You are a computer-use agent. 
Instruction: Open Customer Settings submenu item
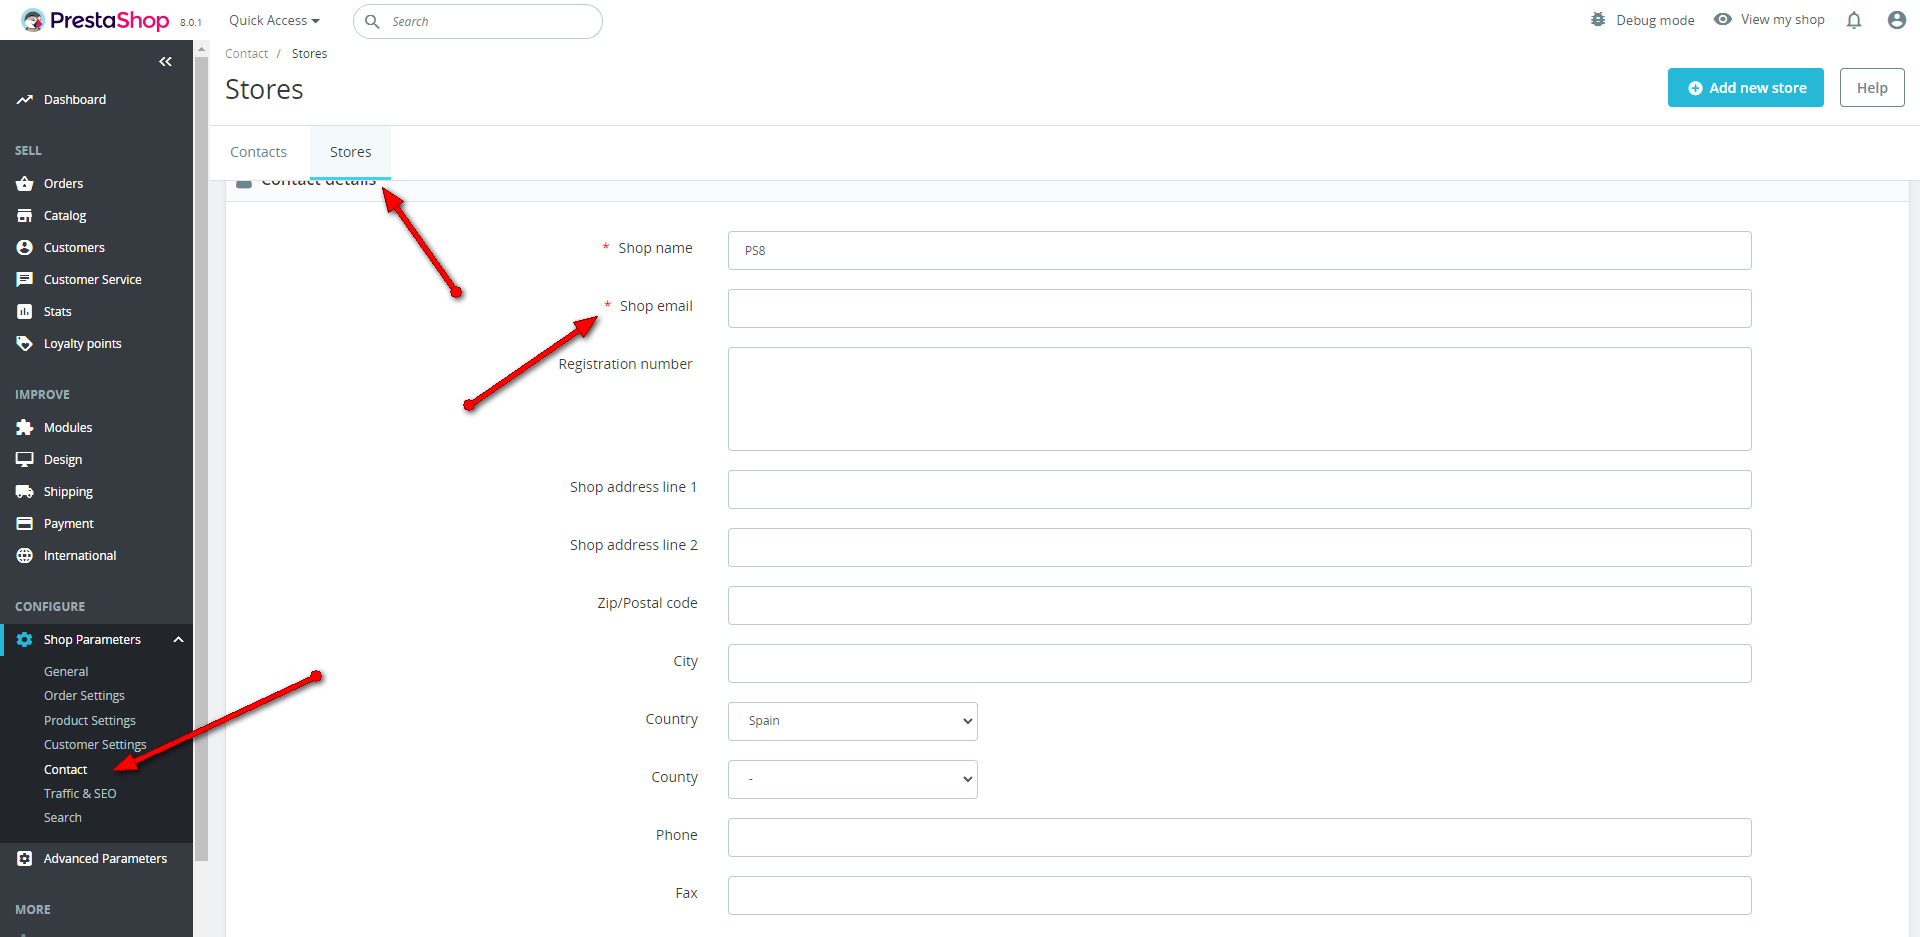click(95, 745)
